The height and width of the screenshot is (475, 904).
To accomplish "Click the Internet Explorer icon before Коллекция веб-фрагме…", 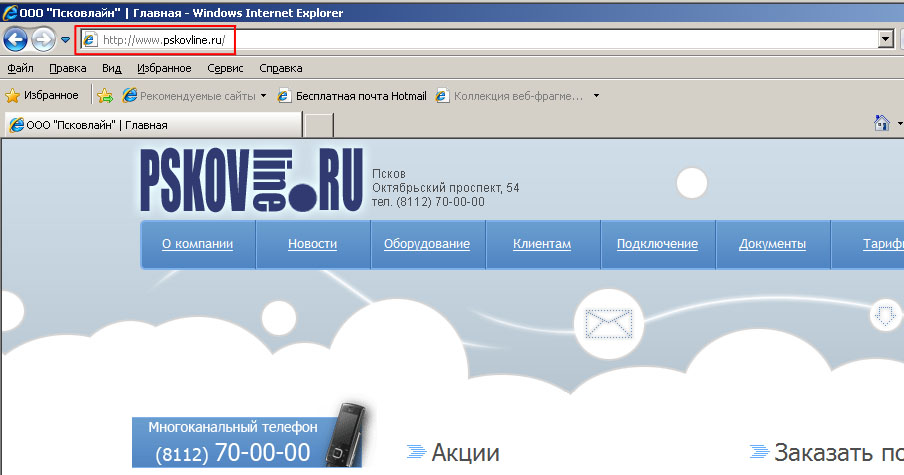I will pos(442,96).
